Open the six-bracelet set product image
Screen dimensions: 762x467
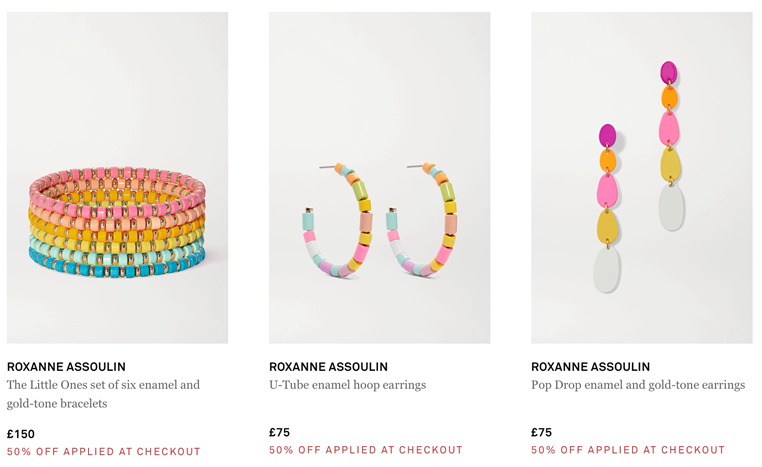tap(117, 178)
